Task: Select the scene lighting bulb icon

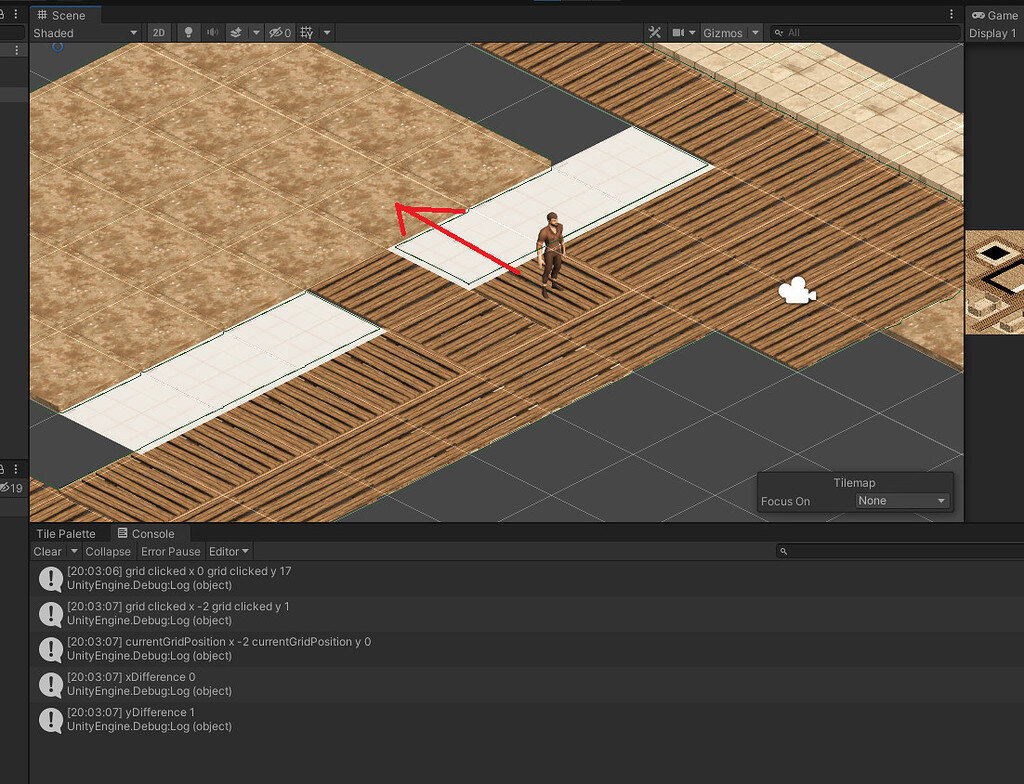Action: (188, 32)
